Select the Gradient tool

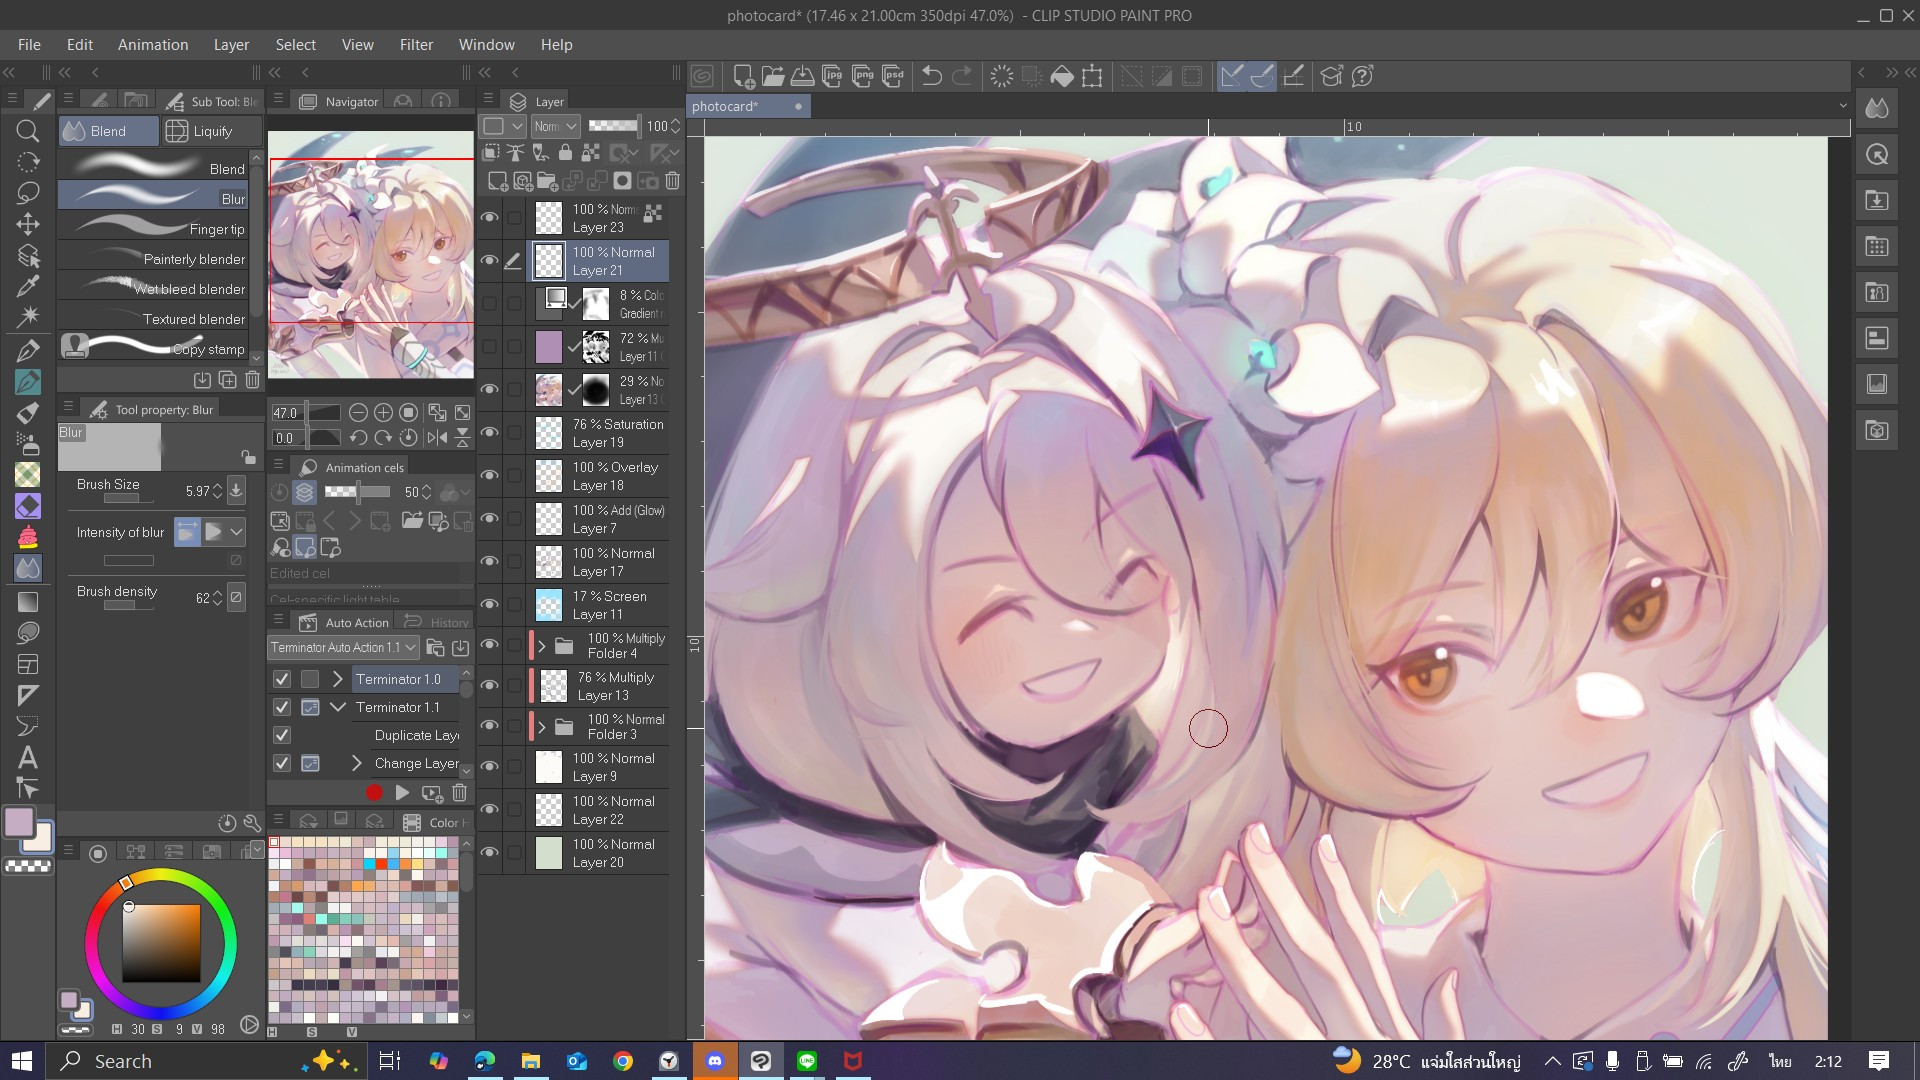(28, 601)
